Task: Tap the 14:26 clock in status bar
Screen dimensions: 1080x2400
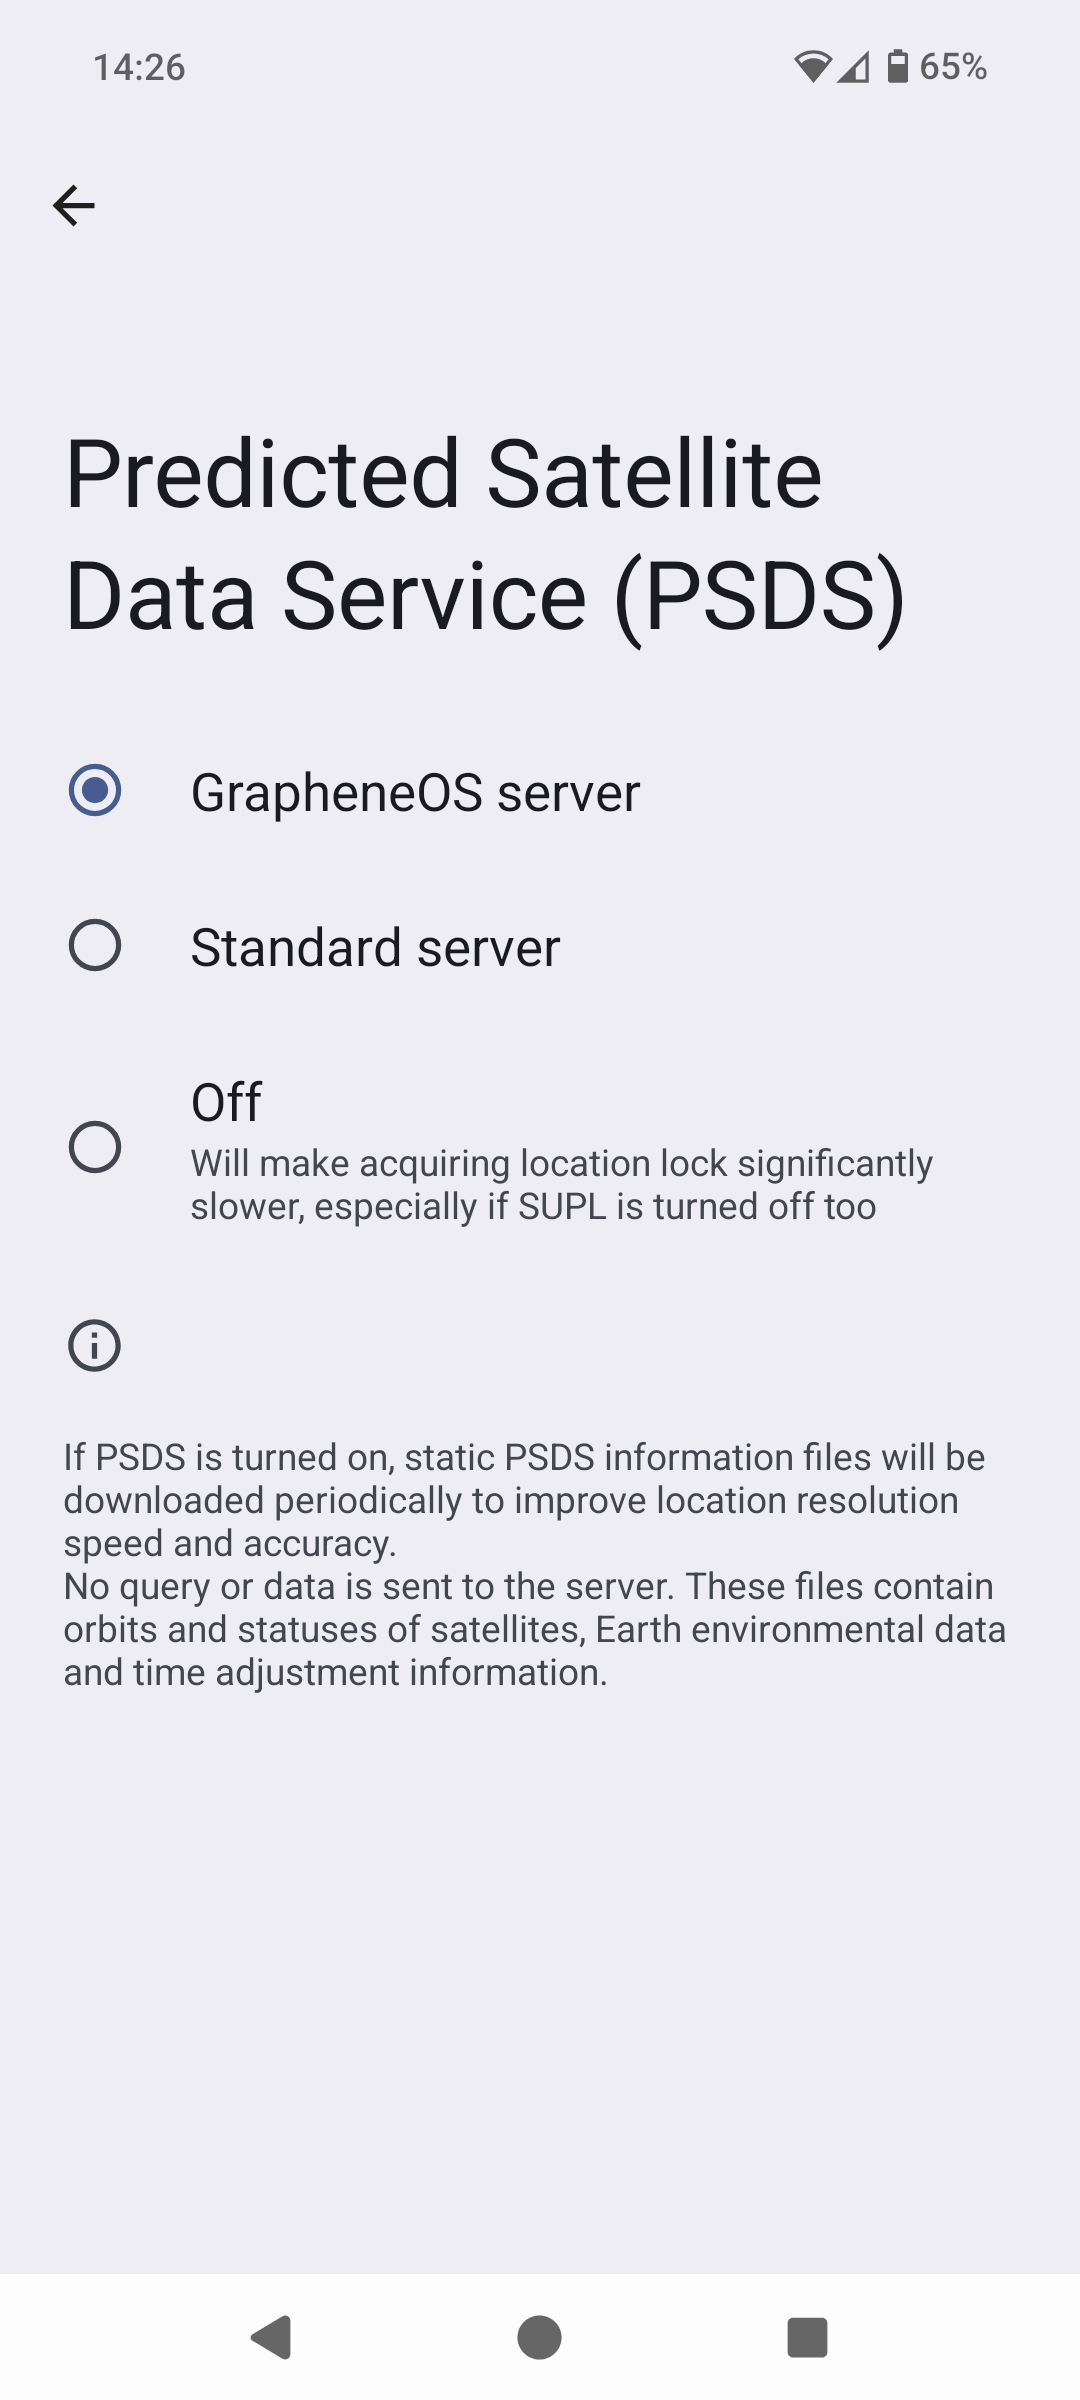Action: click(x=139, y=67)
